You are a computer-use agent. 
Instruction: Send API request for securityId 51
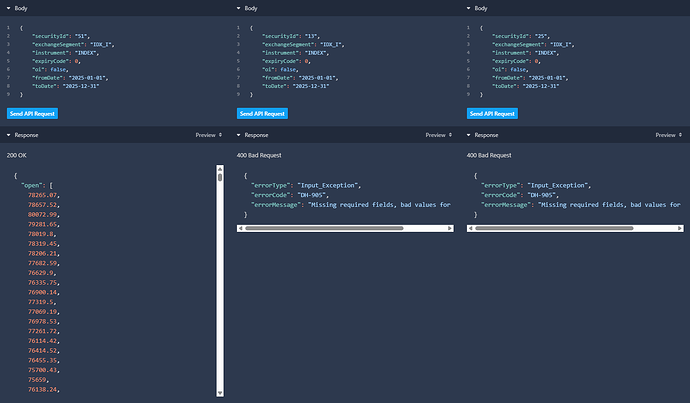pyautogui.click(x=33, y=114)
